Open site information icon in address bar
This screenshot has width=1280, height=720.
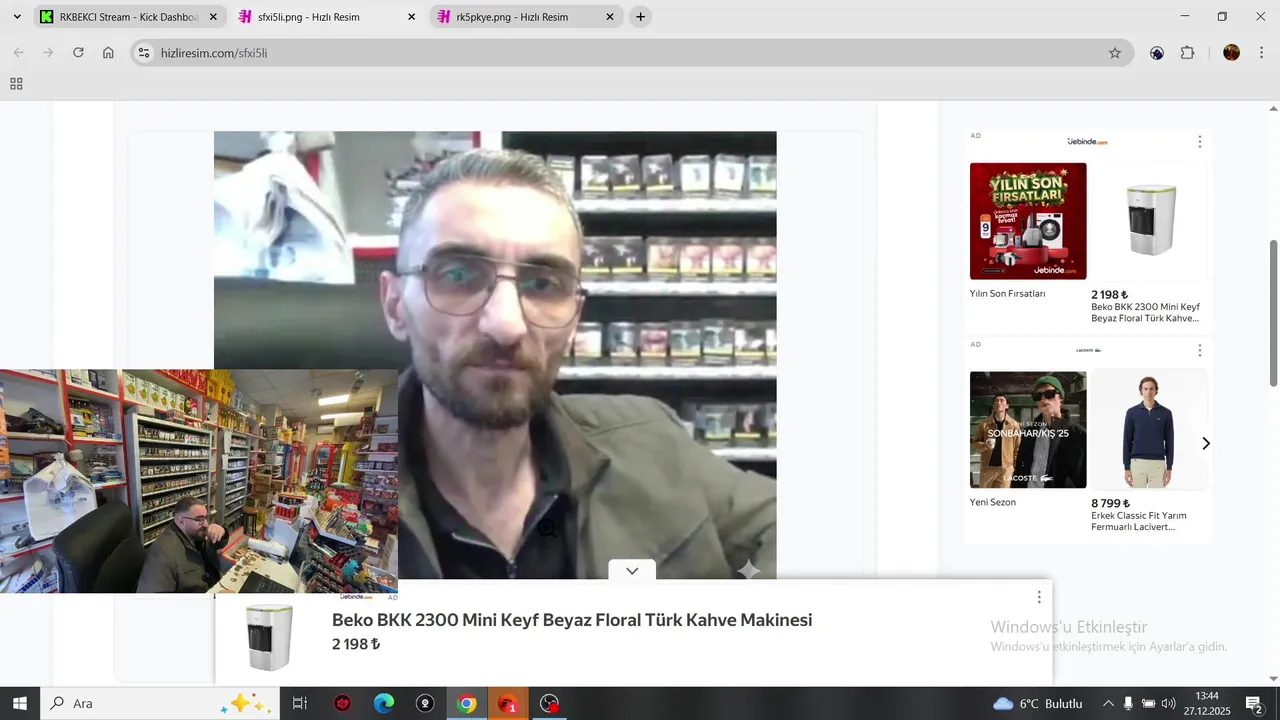coord(144,53)
